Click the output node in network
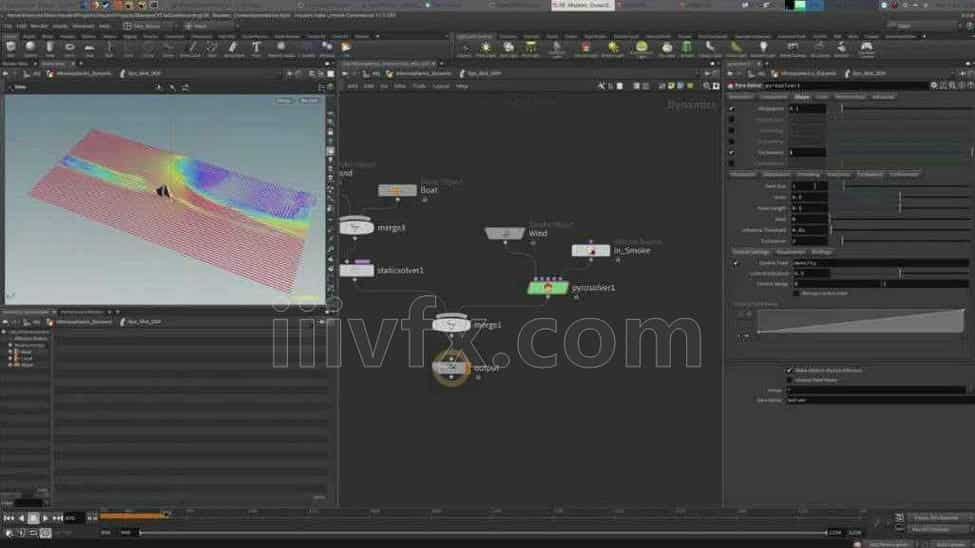Viewport: 975px width, 548px height. [451, 368]
